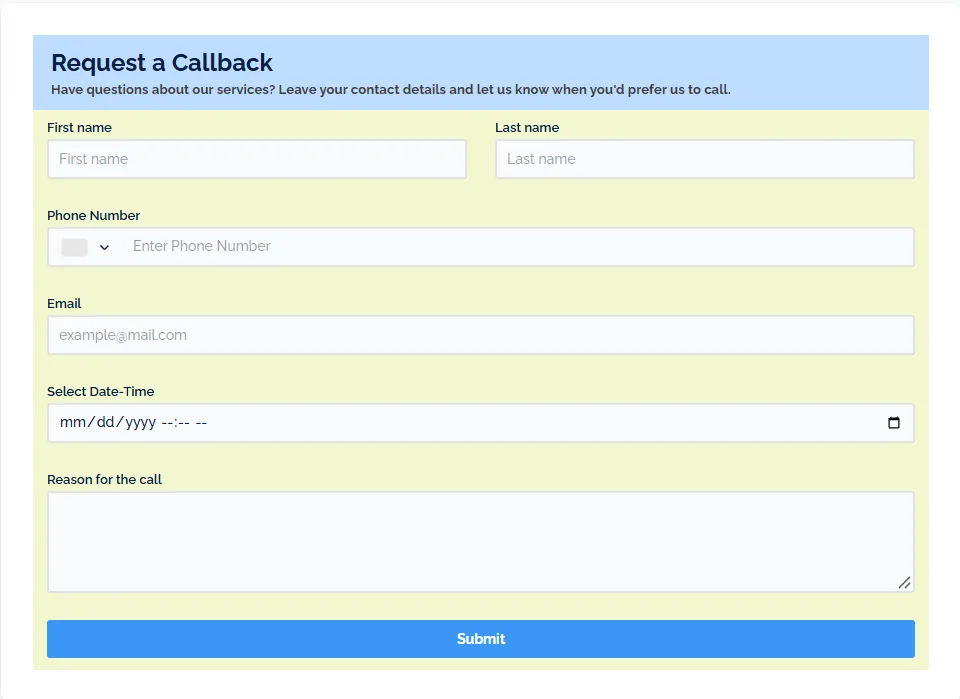
Task: Open the country code dropdown chevron
Action: click(104, 247)
